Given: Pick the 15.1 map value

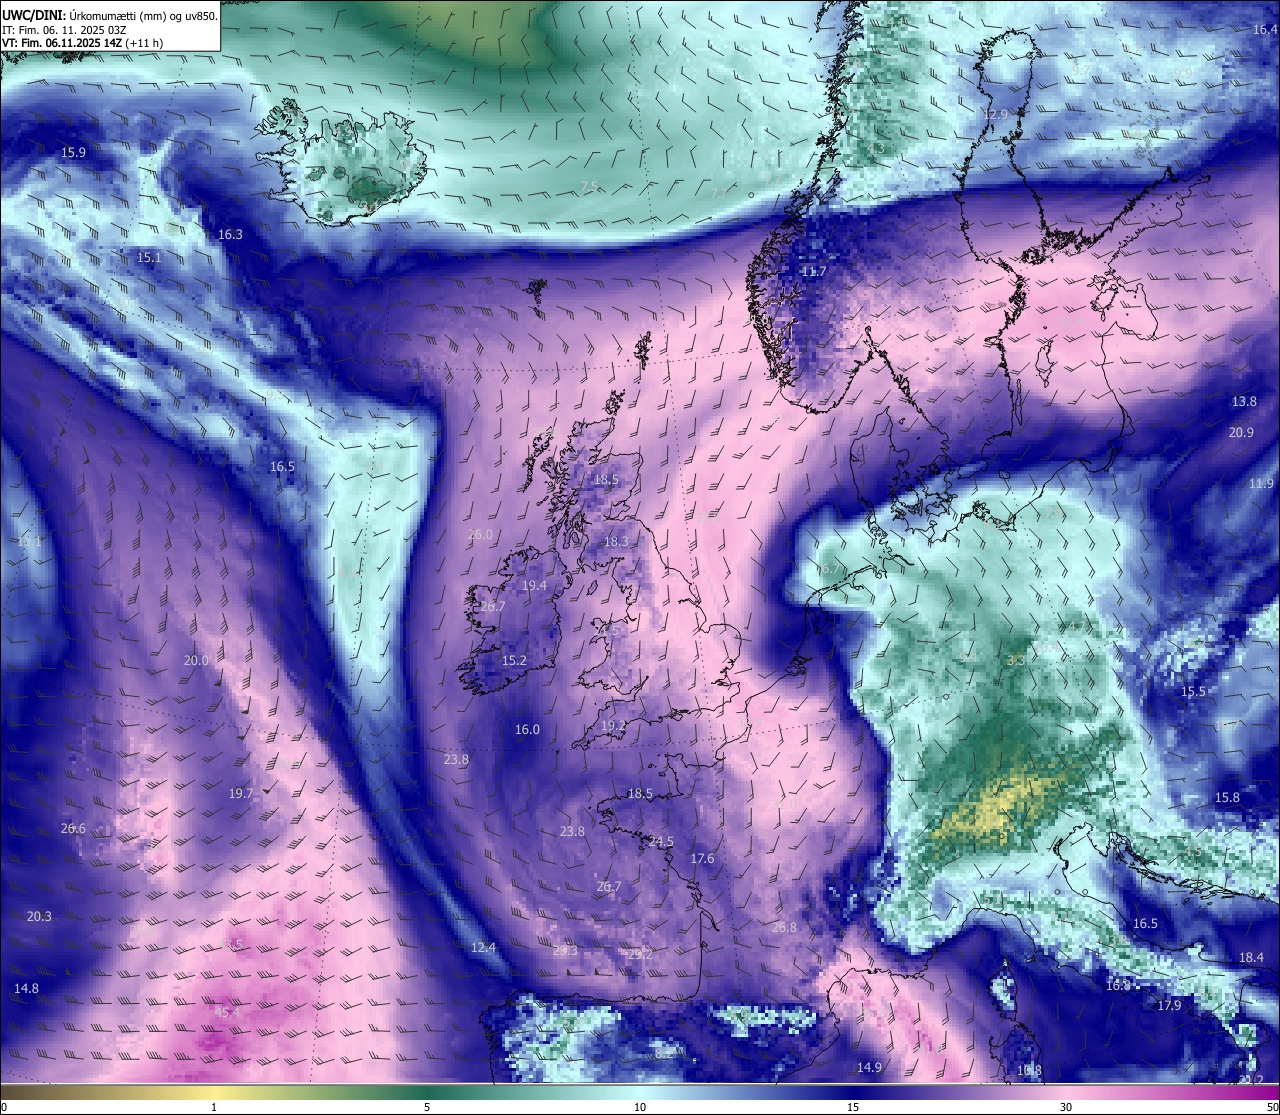Looking at the screenshot, I should tap(149, 258).
